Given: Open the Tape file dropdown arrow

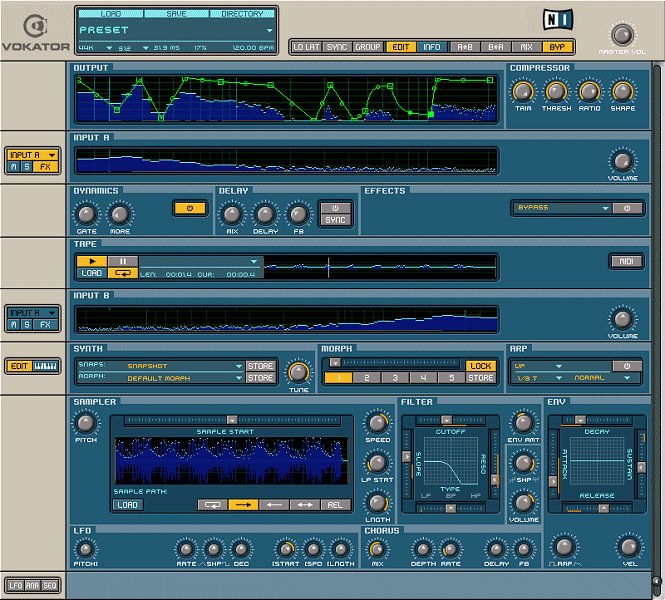Looking at the screenshot, I should (254, 261).
